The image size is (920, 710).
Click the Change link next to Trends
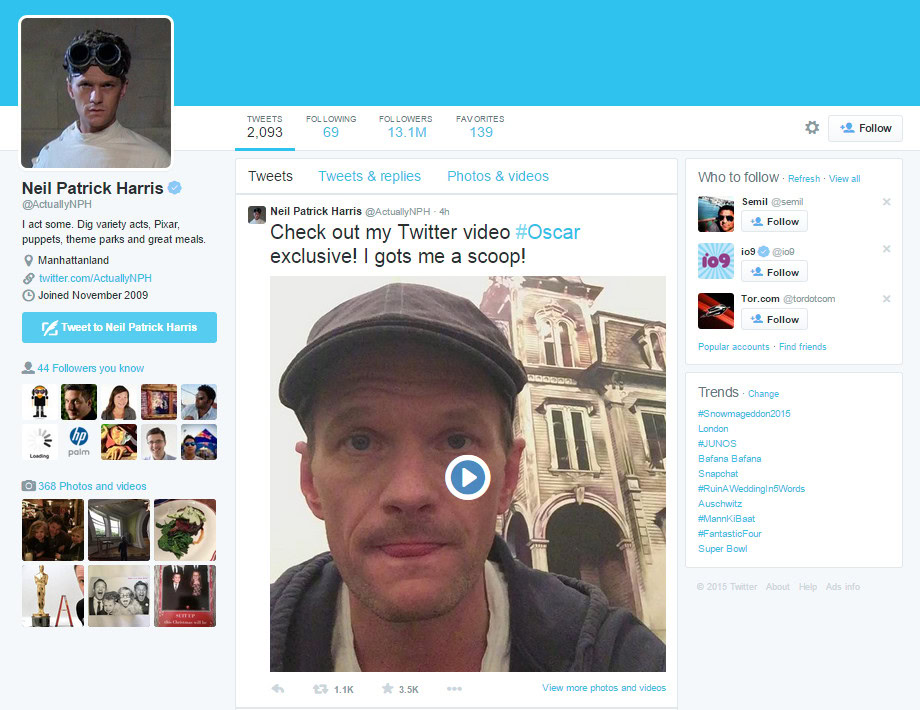[x=763, y=394]
